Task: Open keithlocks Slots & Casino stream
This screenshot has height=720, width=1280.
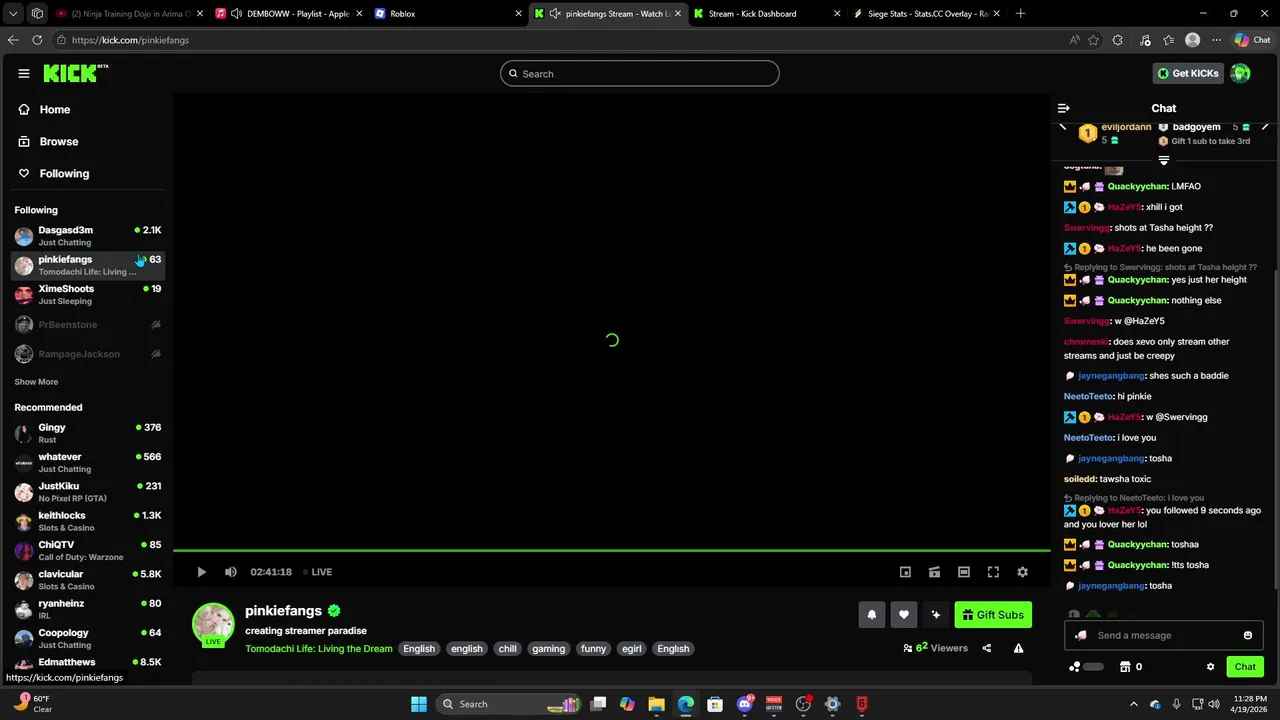Action: point(87,521)
